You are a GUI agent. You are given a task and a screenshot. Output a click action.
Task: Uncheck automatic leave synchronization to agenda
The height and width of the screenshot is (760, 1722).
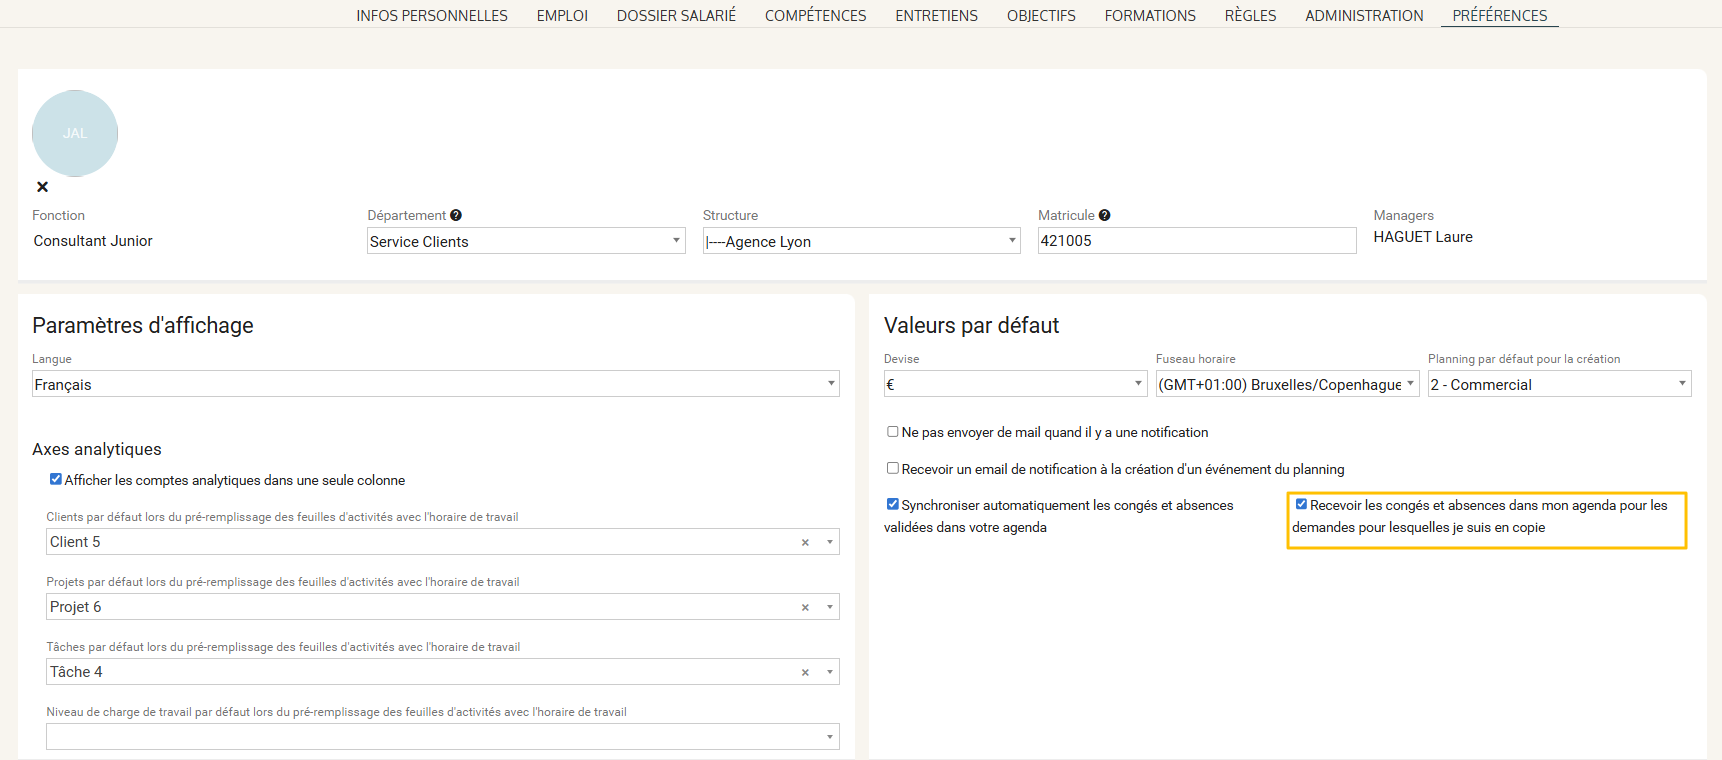tap(893, 504)
